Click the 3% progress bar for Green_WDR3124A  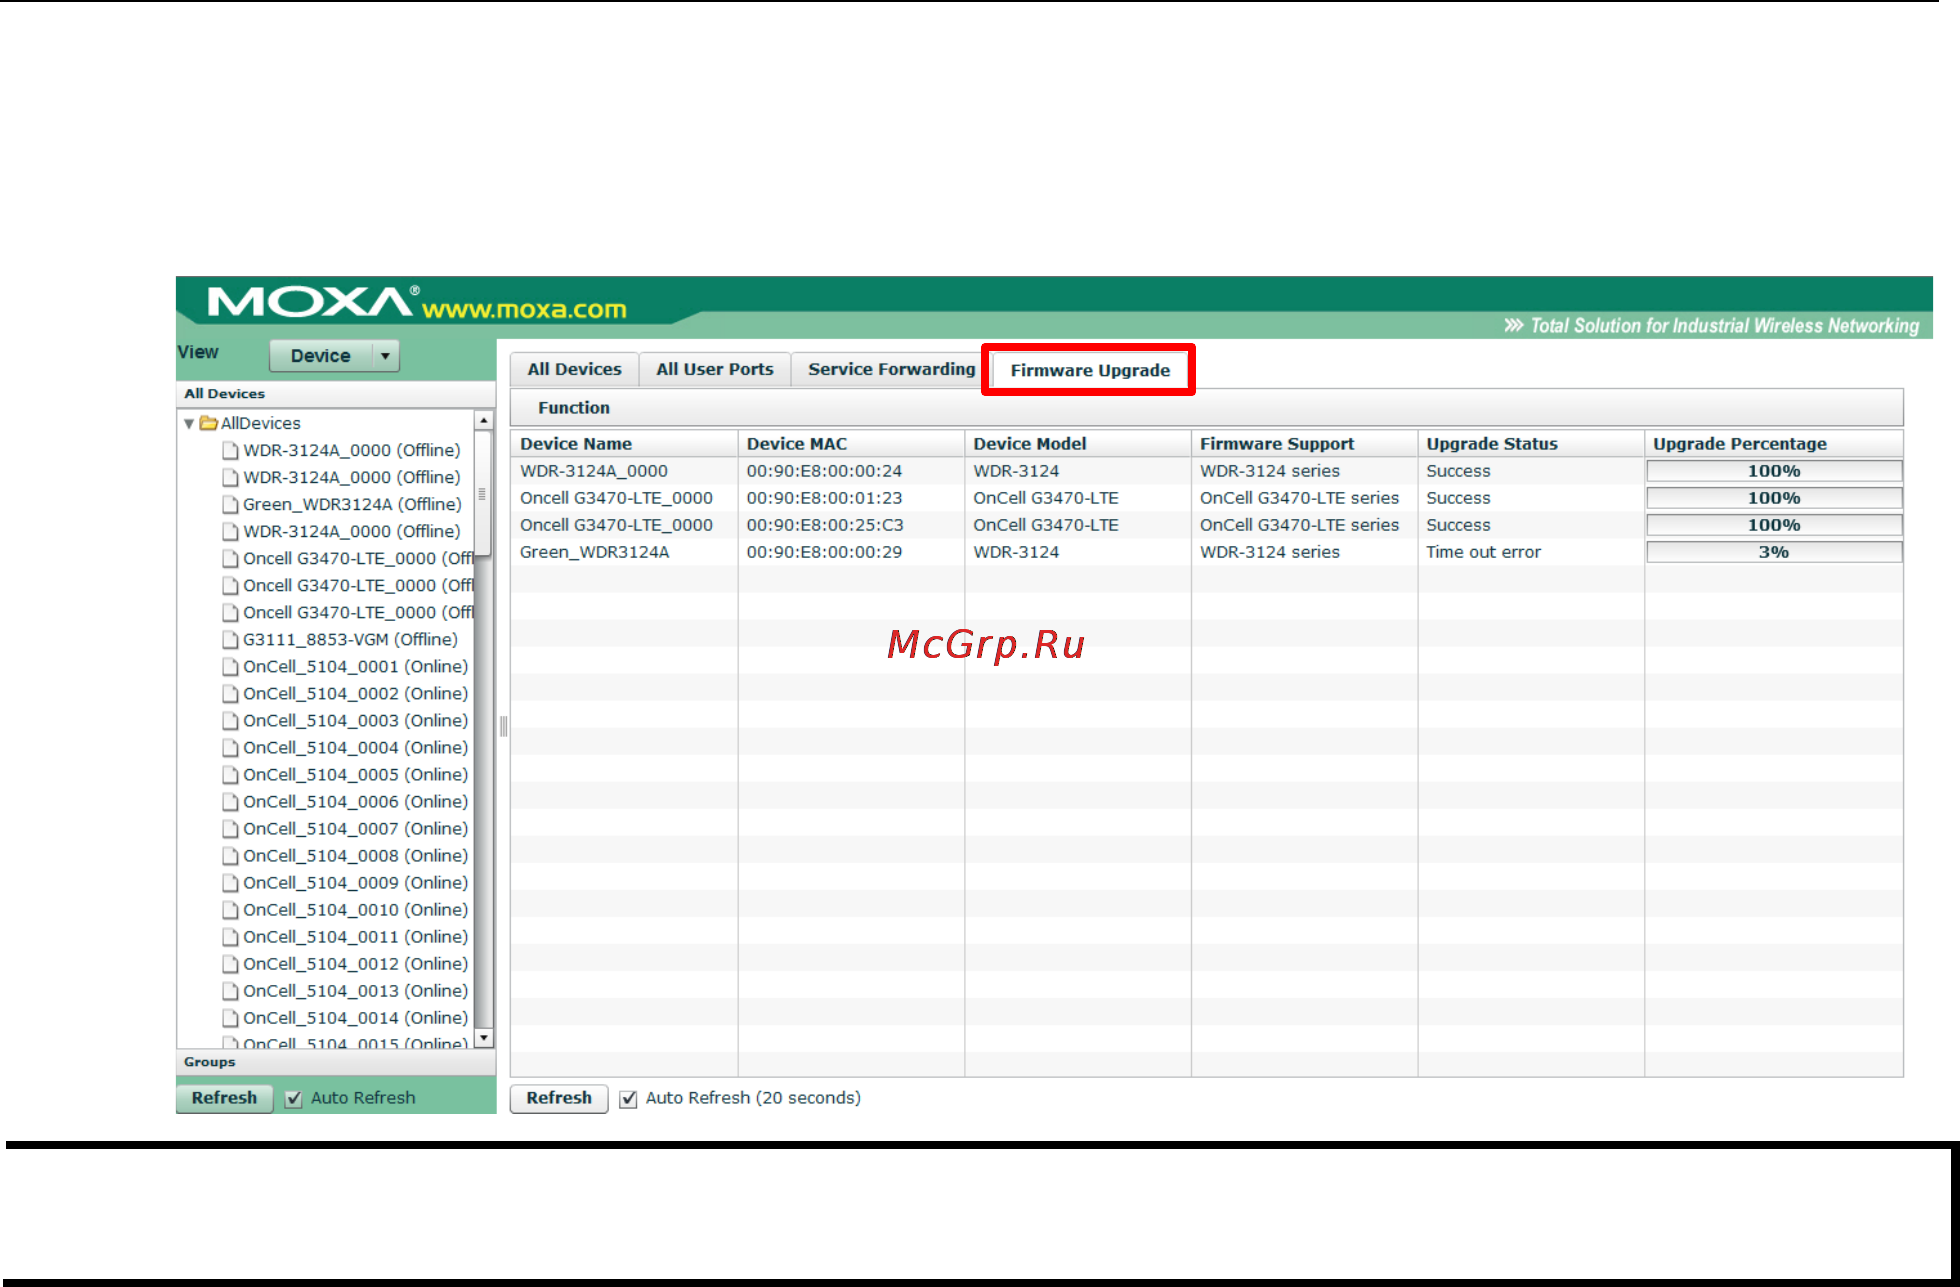pos(1774,552)
